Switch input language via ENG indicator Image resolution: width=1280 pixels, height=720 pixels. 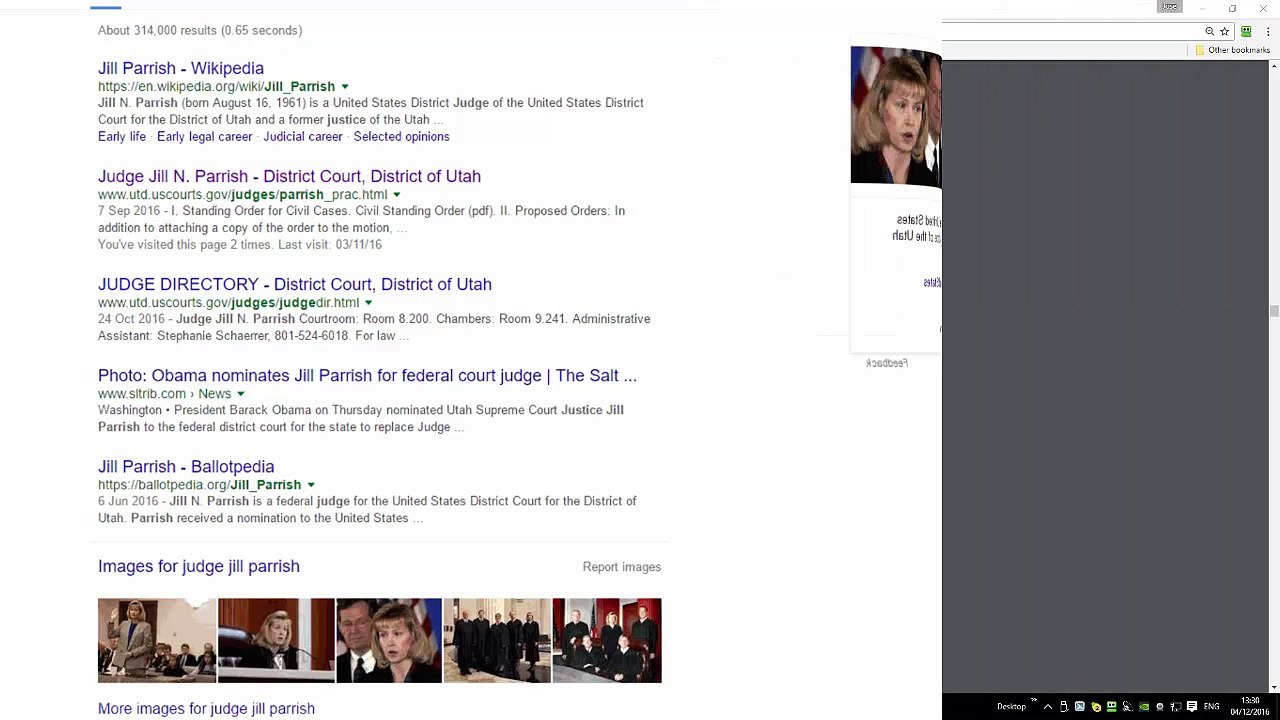(x=1212, y=706)
